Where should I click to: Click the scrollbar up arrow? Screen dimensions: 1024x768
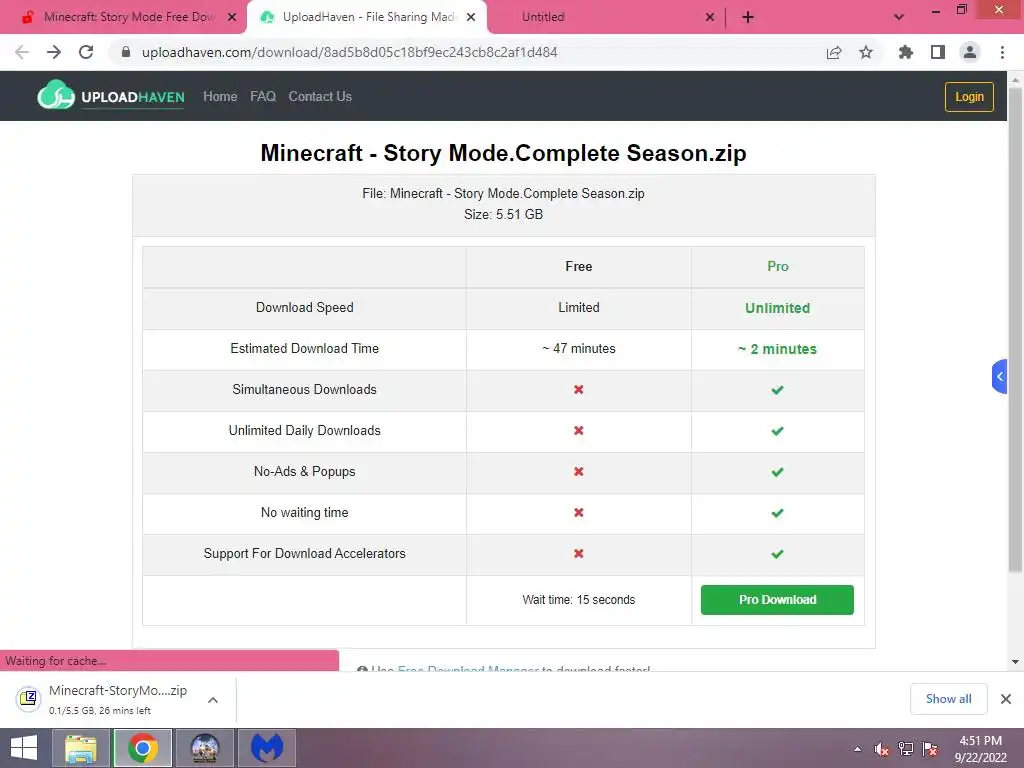click(x=1015, y=79)
